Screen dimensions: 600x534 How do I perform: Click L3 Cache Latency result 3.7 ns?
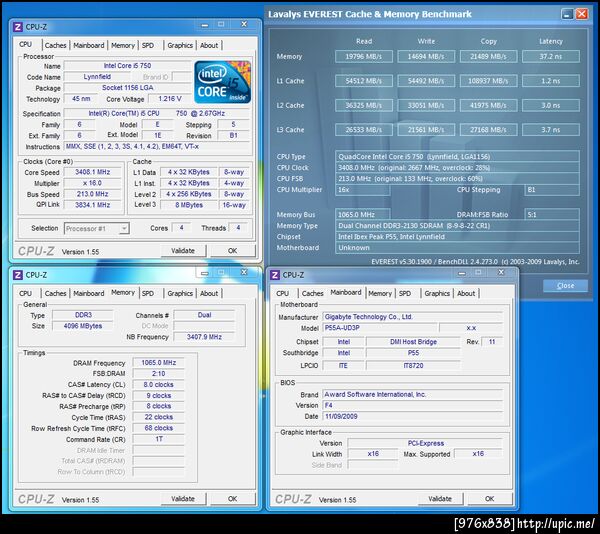[551, 130]
